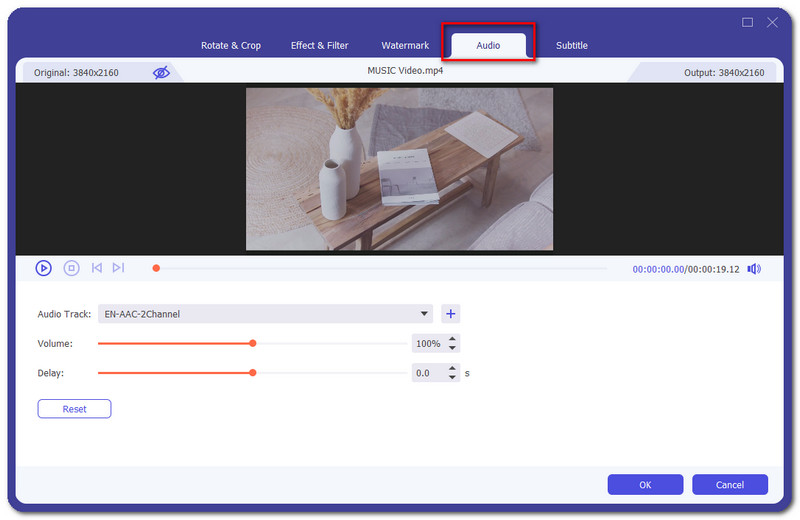Maximize the editing window
Viewport: 800px width, 520px height.
[747, 22]
